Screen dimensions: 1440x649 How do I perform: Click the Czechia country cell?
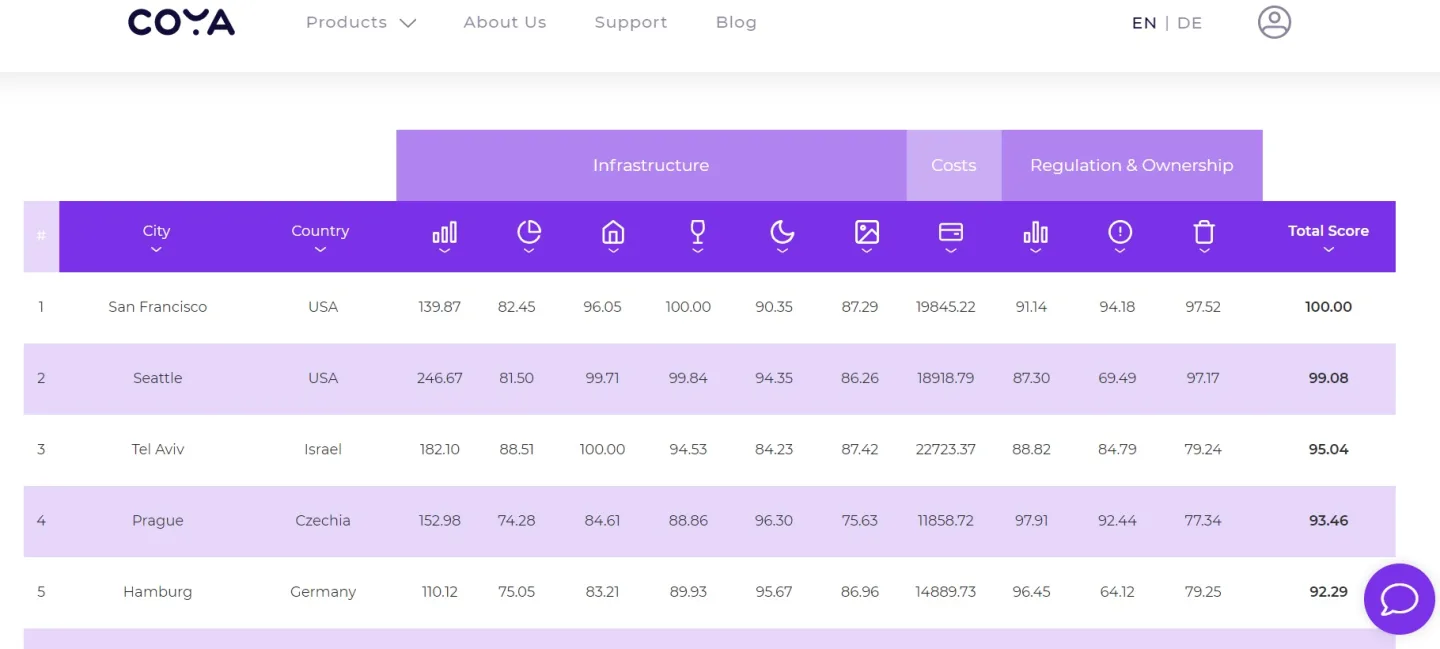[323, 520]
